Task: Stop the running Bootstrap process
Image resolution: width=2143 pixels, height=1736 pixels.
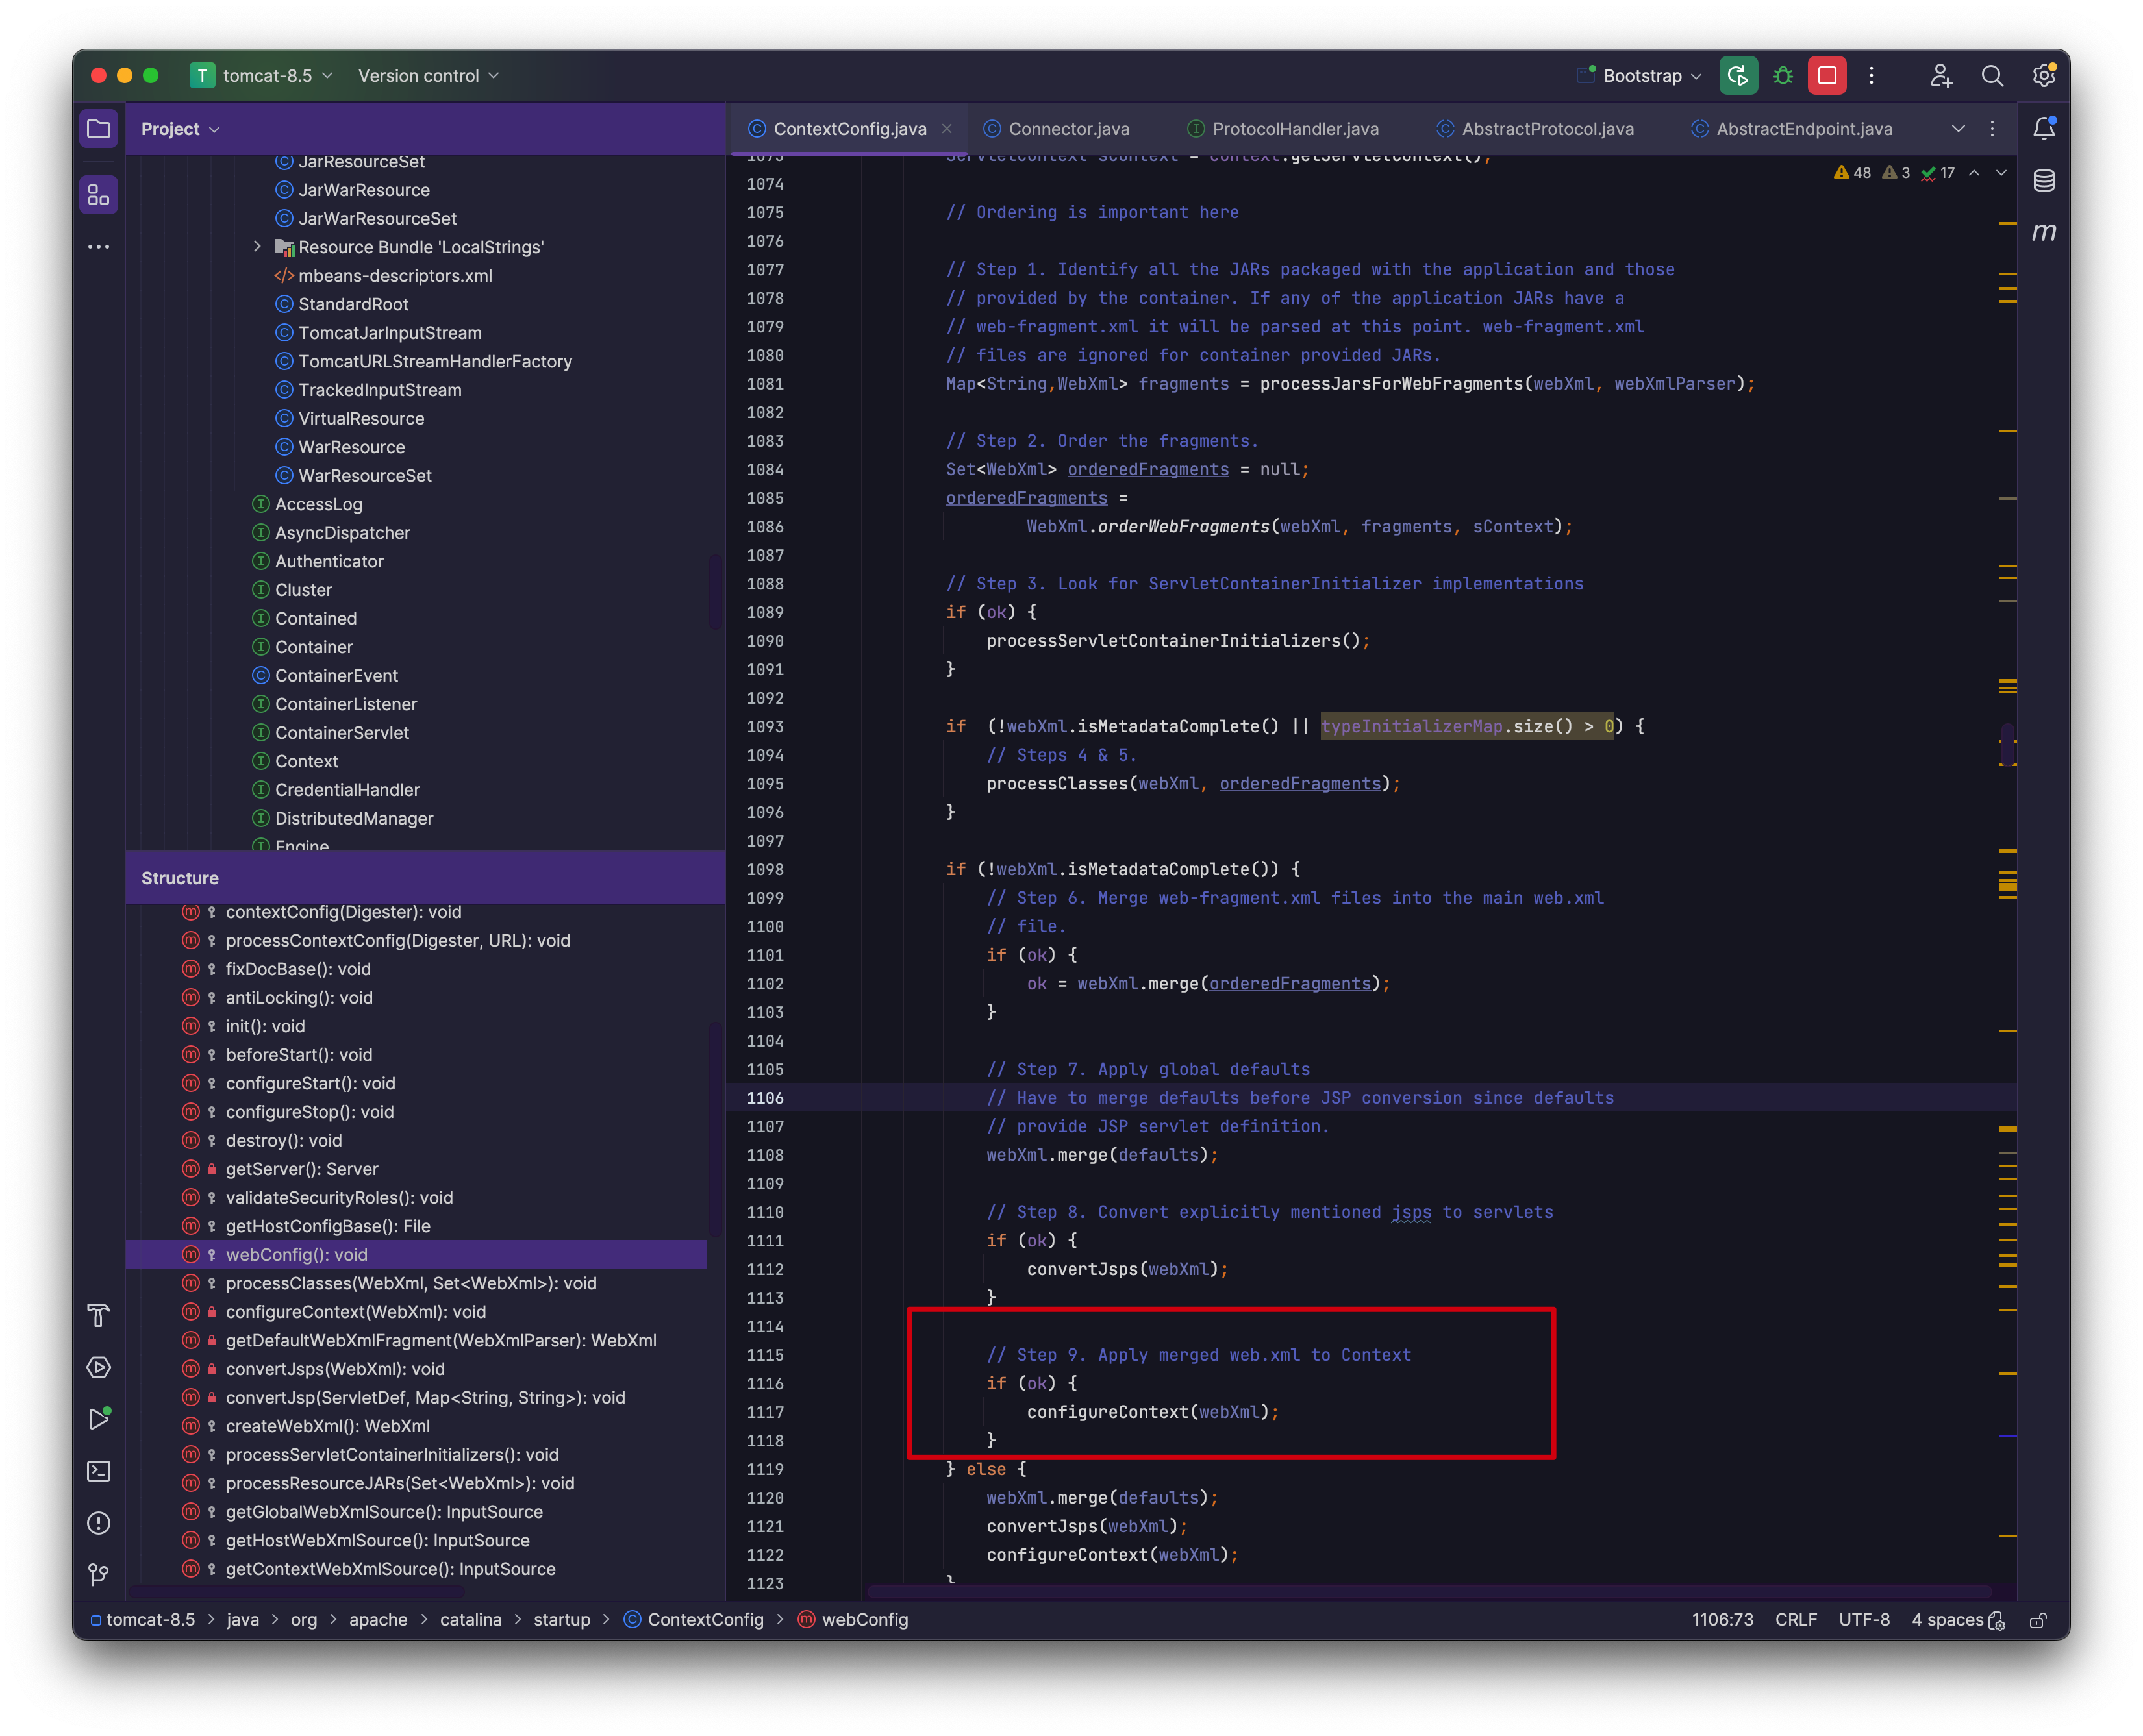Action: coord(1827,76)
